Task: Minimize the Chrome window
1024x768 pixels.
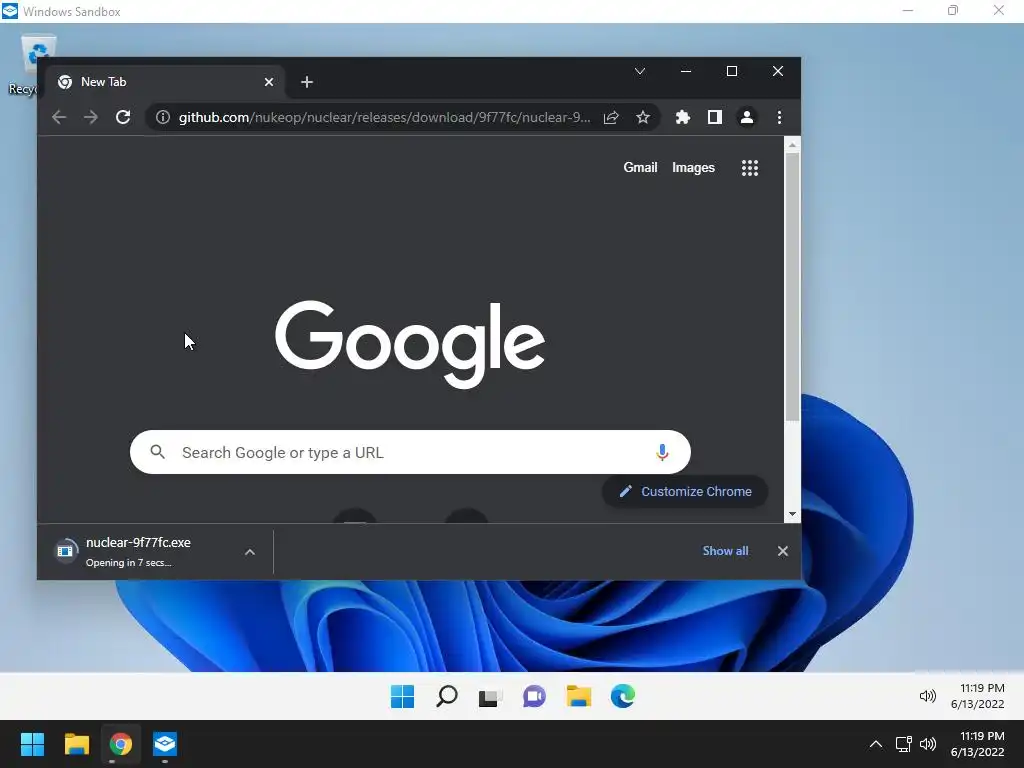Action: click(686, 71)
